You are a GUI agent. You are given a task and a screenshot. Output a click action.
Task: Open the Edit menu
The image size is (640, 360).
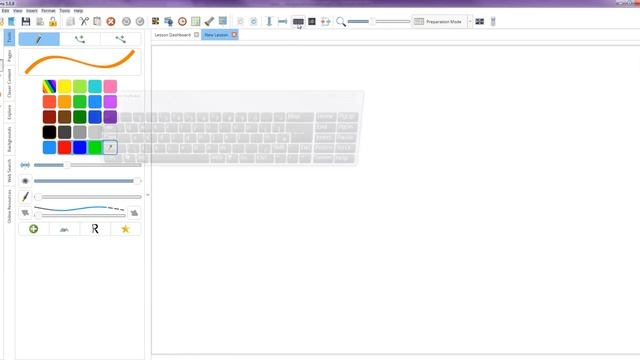pyautogui.click(x=5, y=11)
